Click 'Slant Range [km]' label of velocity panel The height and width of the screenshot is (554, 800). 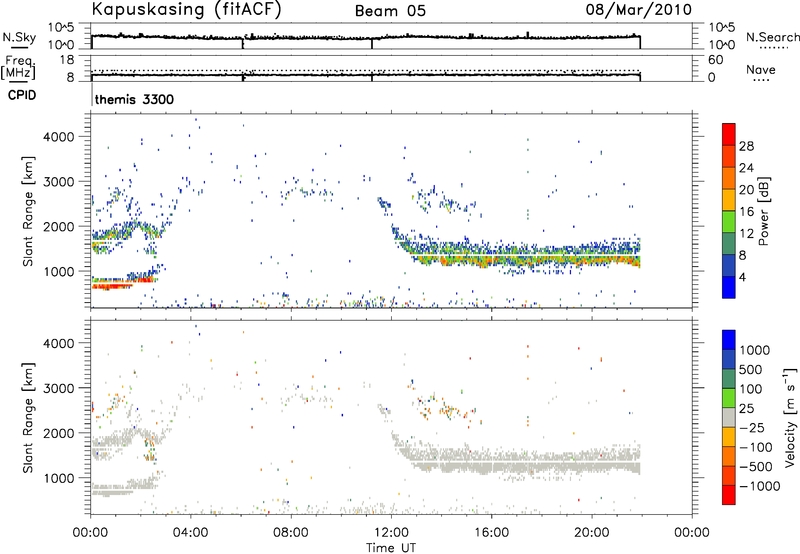(29, 417)
